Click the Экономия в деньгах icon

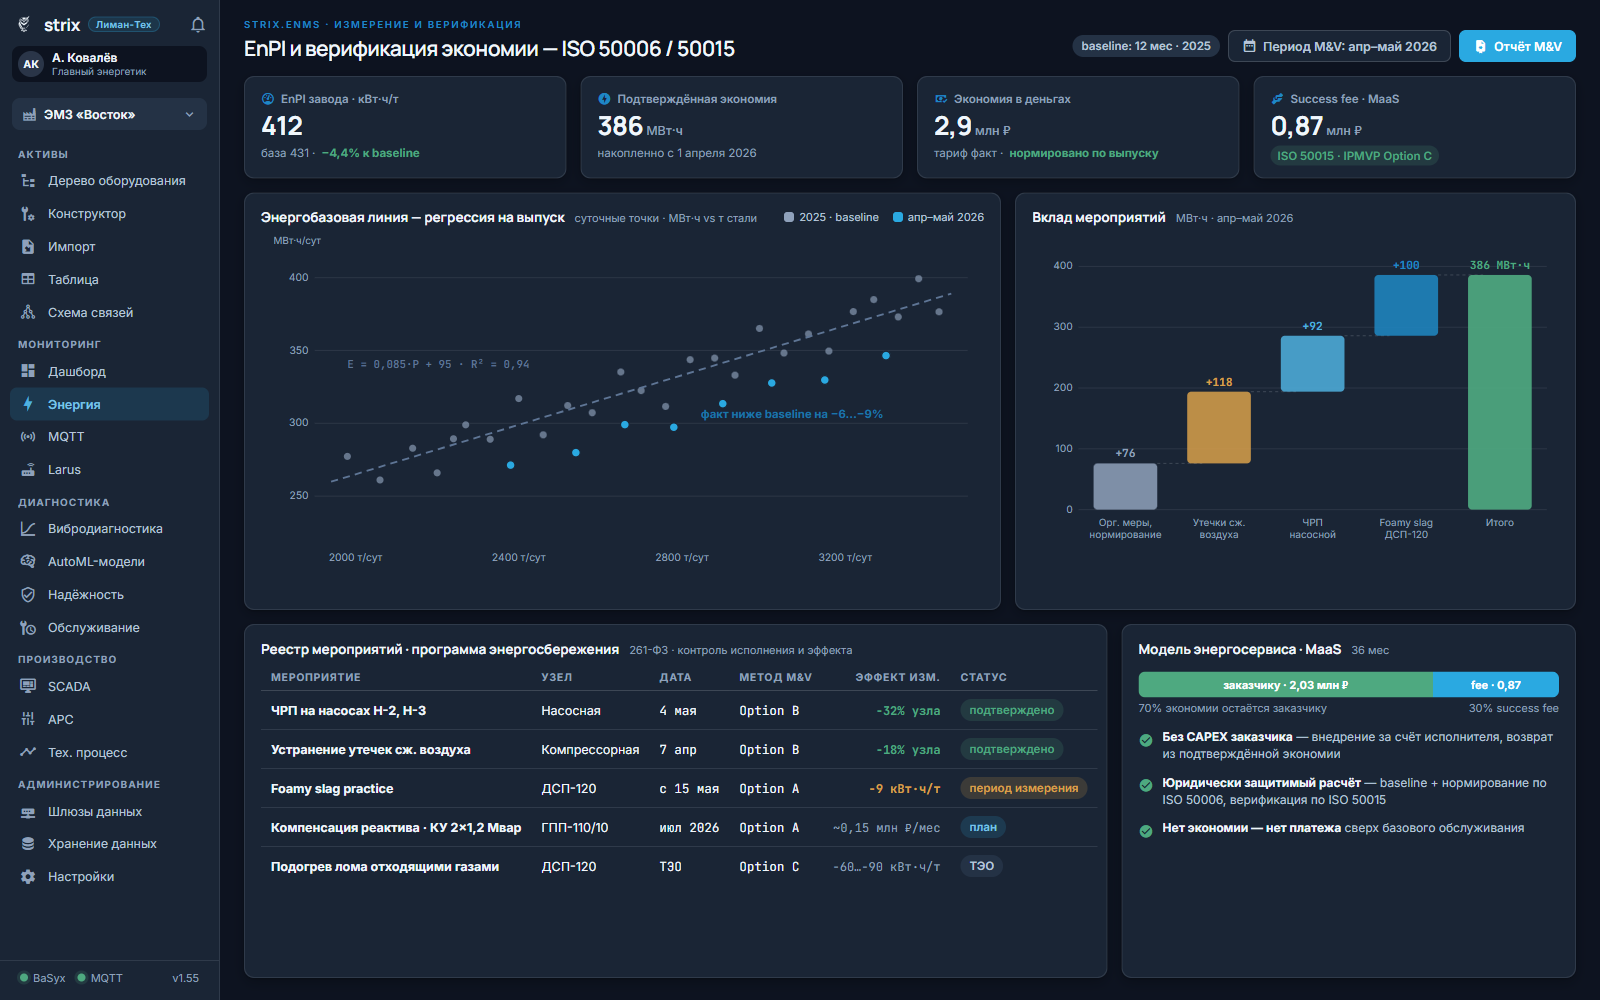tap(941, 99)
